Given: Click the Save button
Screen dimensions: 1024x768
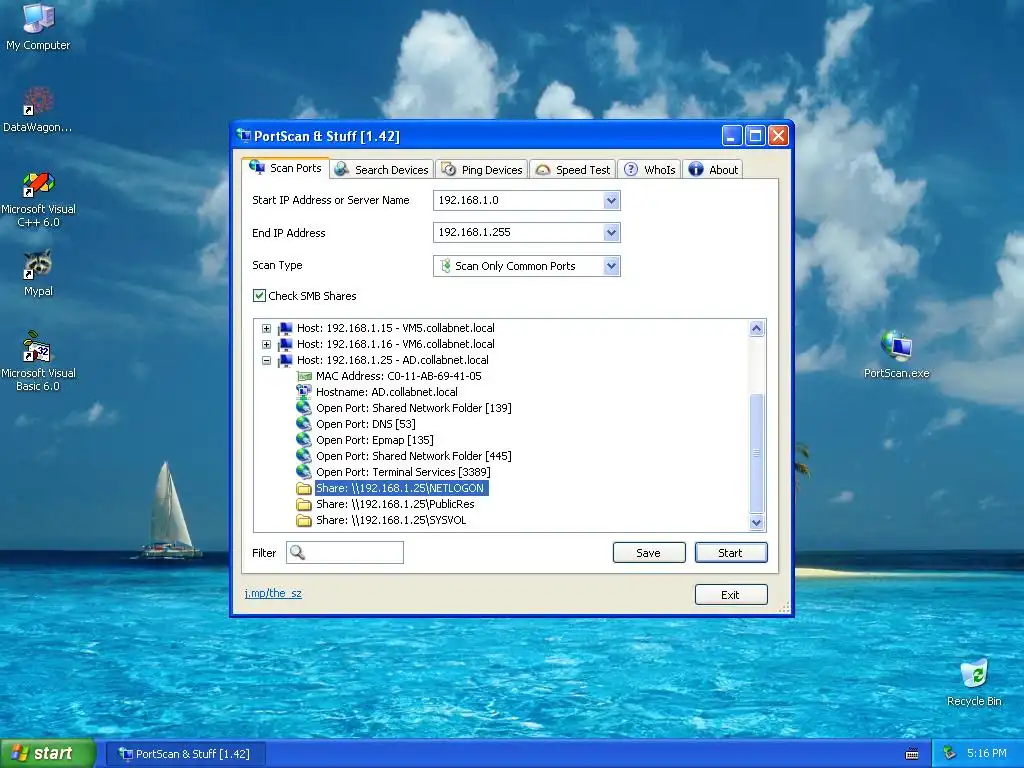Looking at the screenshot, I should click(x=649, y=552).
